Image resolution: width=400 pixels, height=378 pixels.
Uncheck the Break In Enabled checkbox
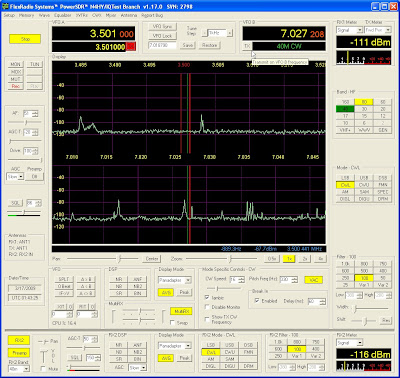[x=257, y=301]
